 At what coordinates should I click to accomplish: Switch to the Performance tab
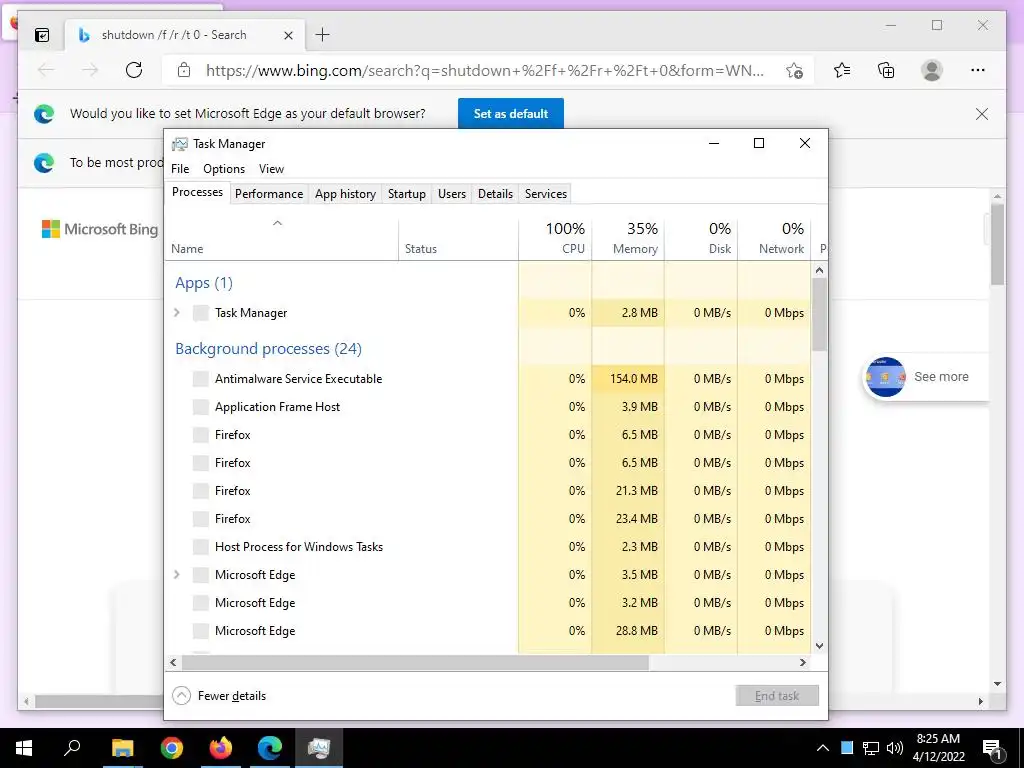[269, 194]
